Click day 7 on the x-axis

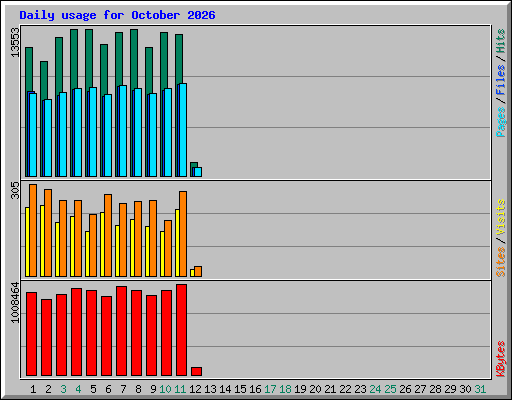(123, 389)
